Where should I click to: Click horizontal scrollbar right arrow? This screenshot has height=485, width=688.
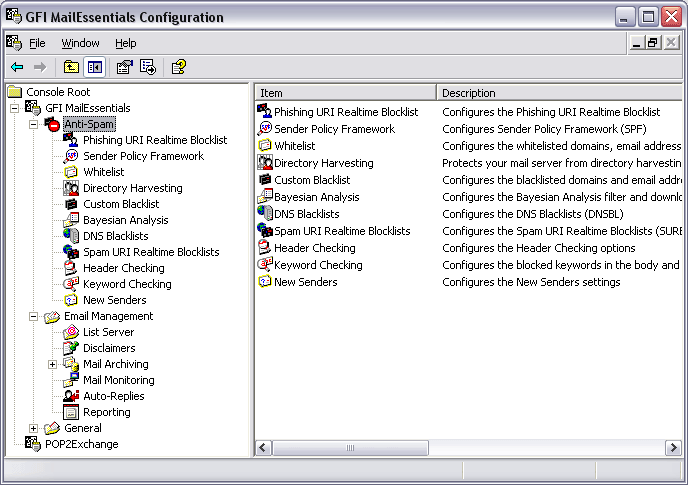673,448
